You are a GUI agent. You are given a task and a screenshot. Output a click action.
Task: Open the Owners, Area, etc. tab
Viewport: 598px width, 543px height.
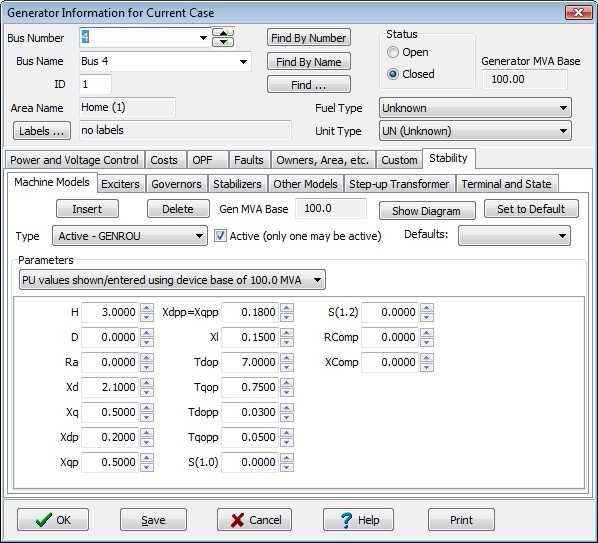tap(323, 160)
